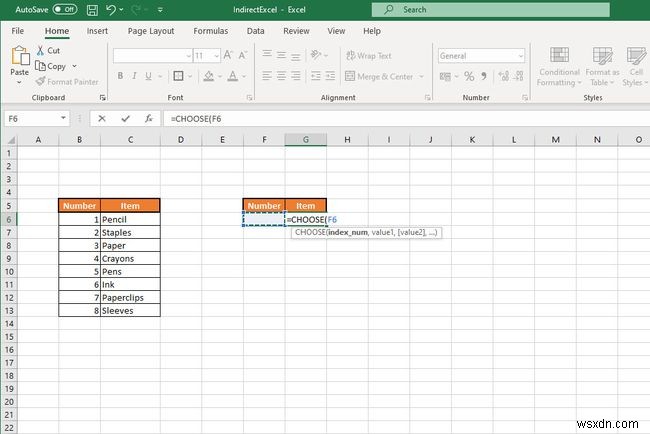Decrease font size with smaller A icon

(x=243, y=55)
